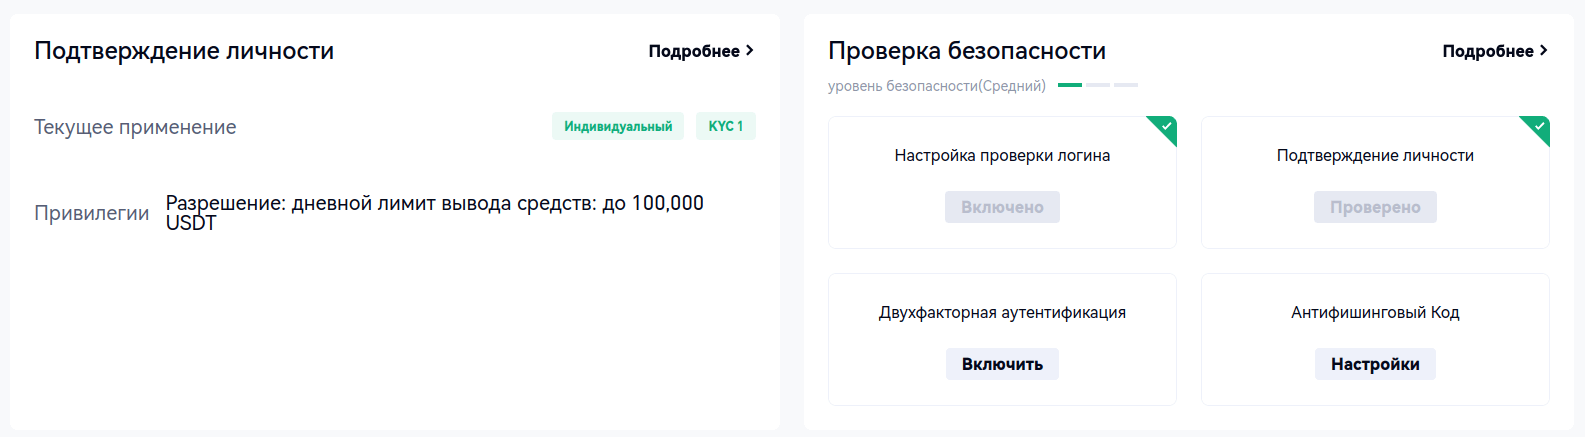Click the chevron arrow in the identity verification header
Viewport: 1585px width, 437px height.
750,51
